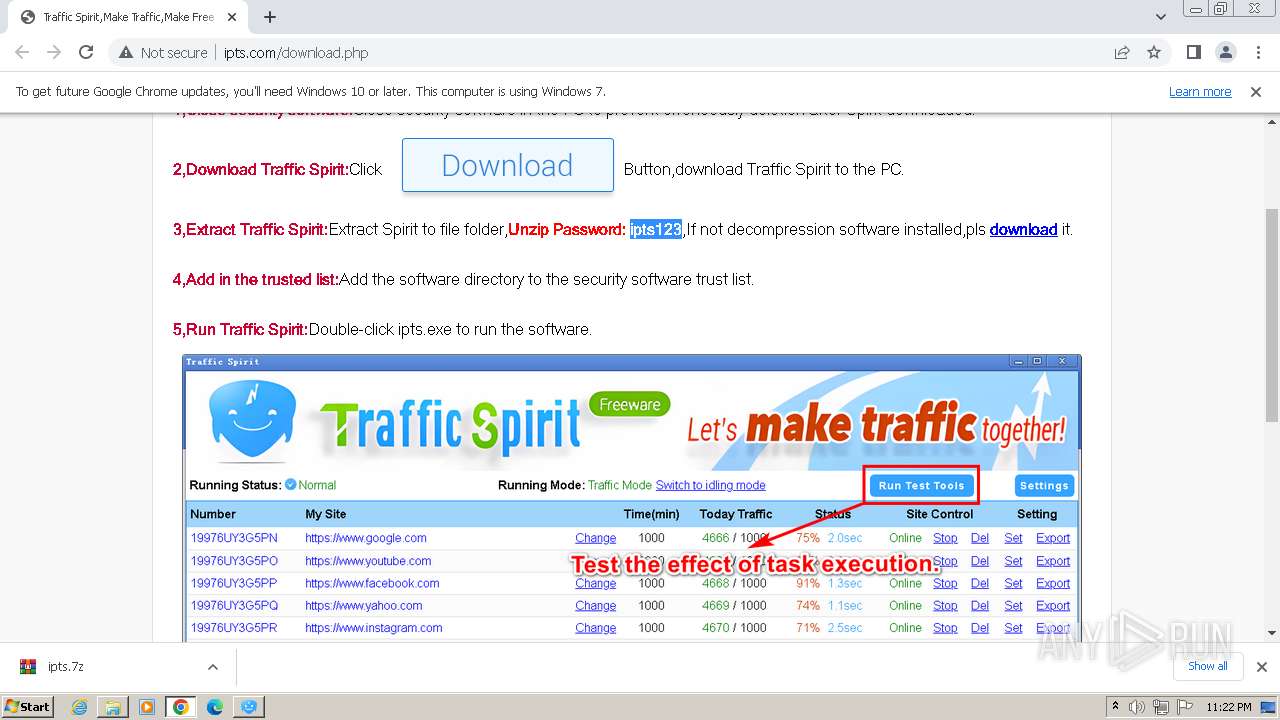Dismiss the Chrome update notification bar
Viewport: 1280px width, 720px height.
point(1256,91)
